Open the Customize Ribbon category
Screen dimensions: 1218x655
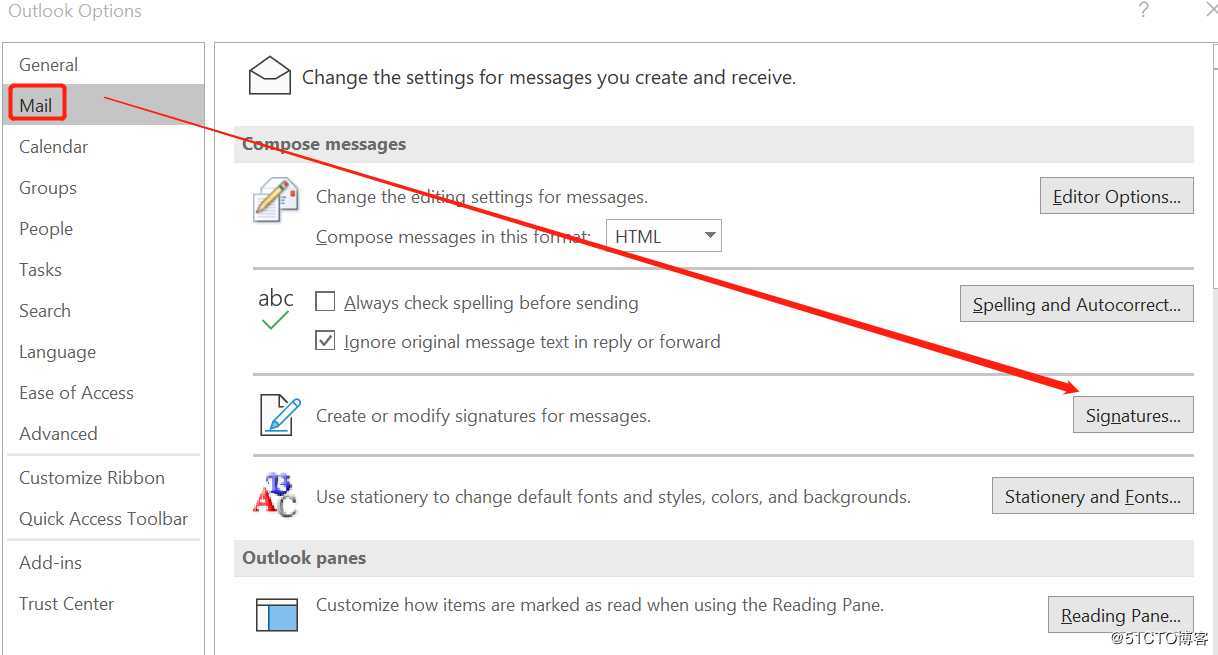coord(104,477)
